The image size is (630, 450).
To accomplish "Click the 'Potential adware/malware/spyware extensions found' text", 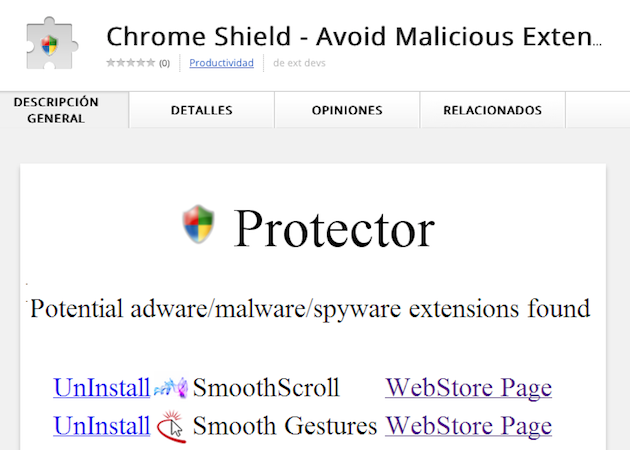I will 310,308.
